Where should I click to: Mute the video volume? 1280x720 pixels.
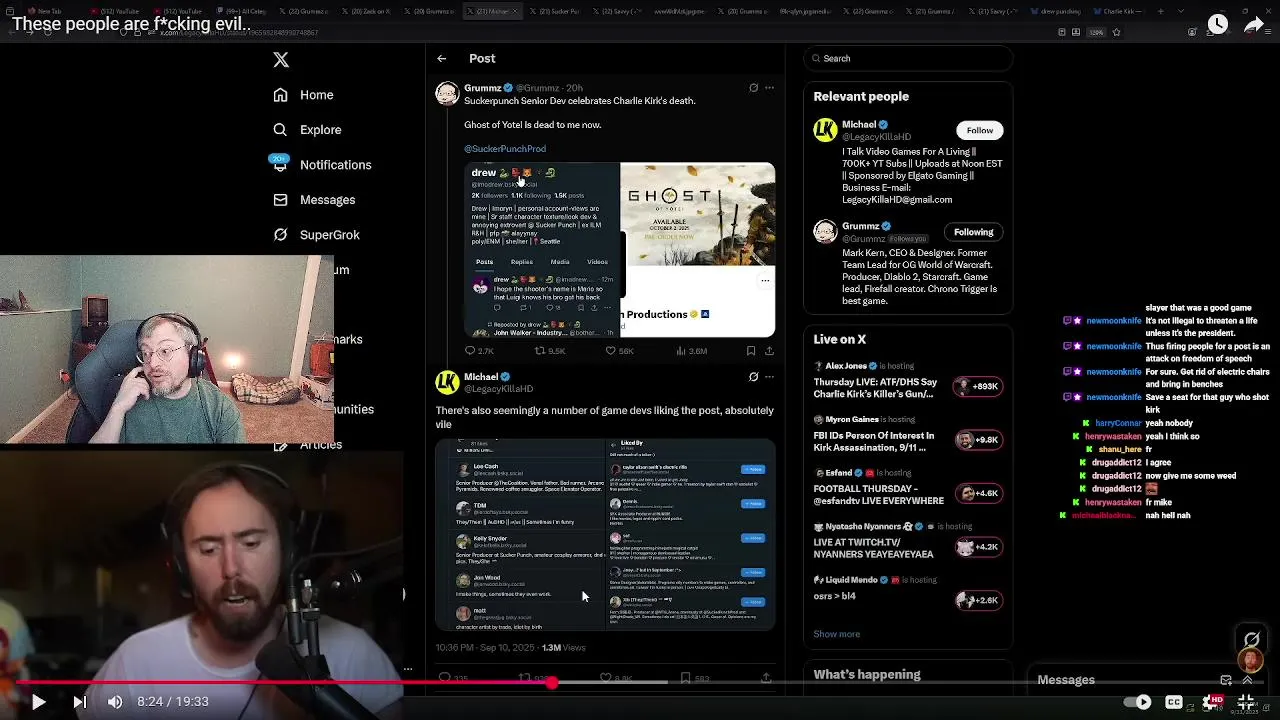click(x=115, y=702)
